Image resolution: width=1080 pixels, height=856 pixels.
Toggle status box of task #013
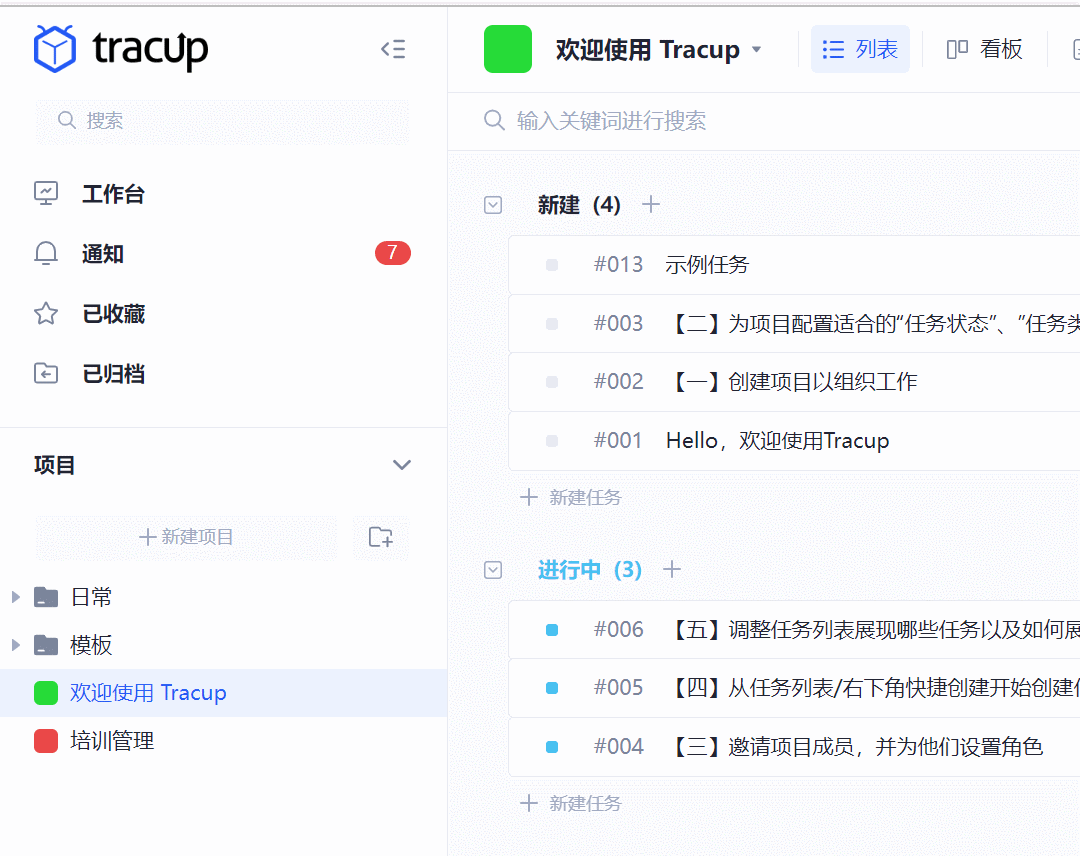pos(552,265)
